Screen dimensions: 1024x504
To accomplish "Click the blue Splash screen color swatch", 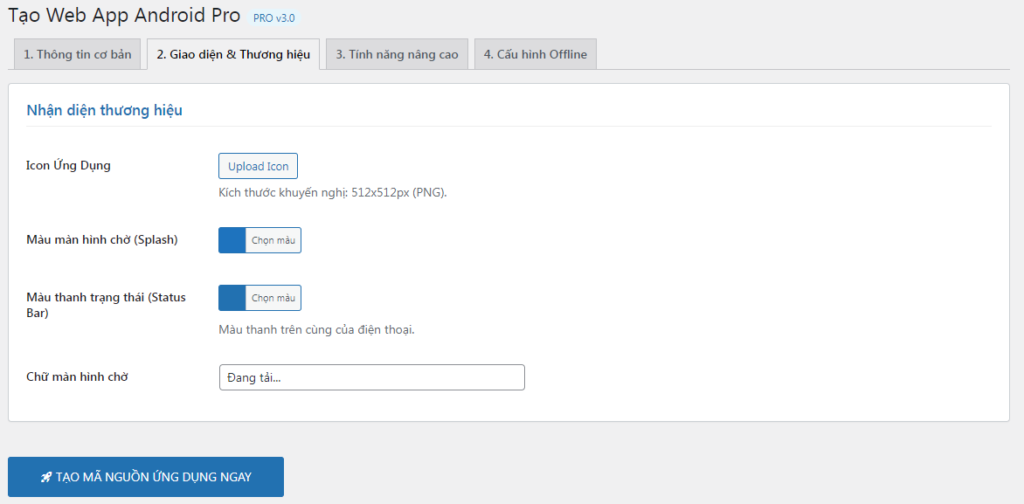I will [x=232, y=240].
